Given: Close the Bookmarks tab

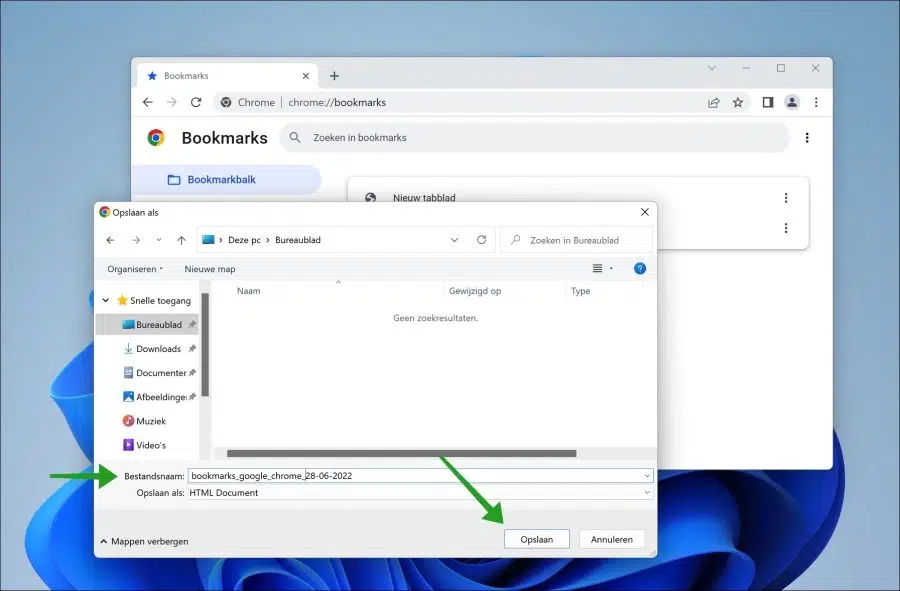Looking at the screenshot, I should point(305,76).
